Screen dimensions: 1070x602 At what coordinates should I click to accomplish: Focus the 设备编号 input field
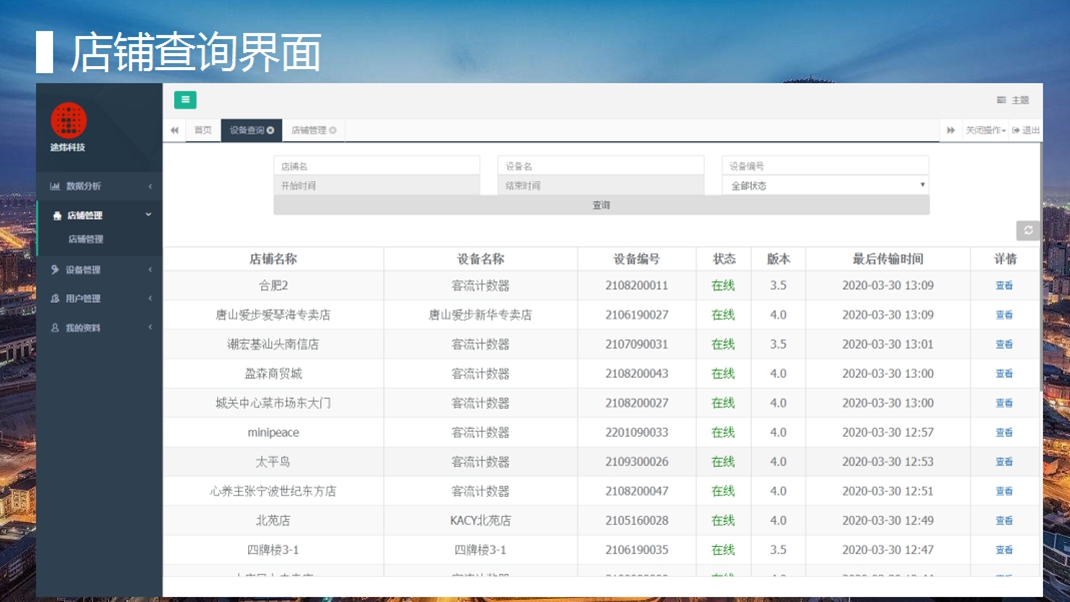tap(825, 166)
